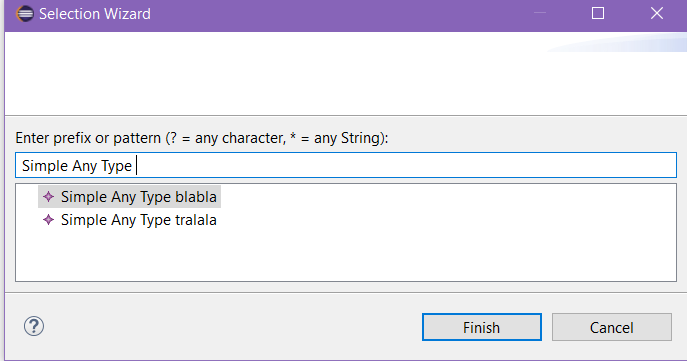Select the star icon beside tralala entry
The image size is (687, 361).
coord(48,219)
